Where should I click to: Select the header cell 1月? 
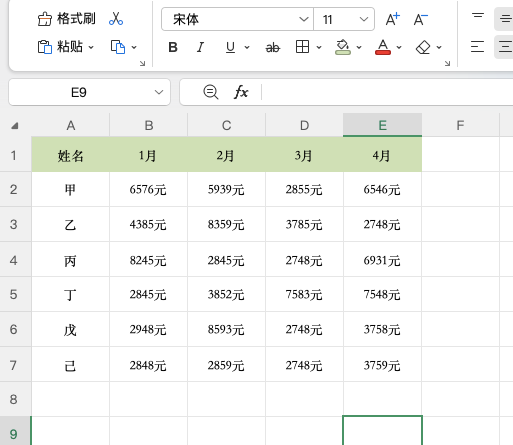click(x=149, y=155)
